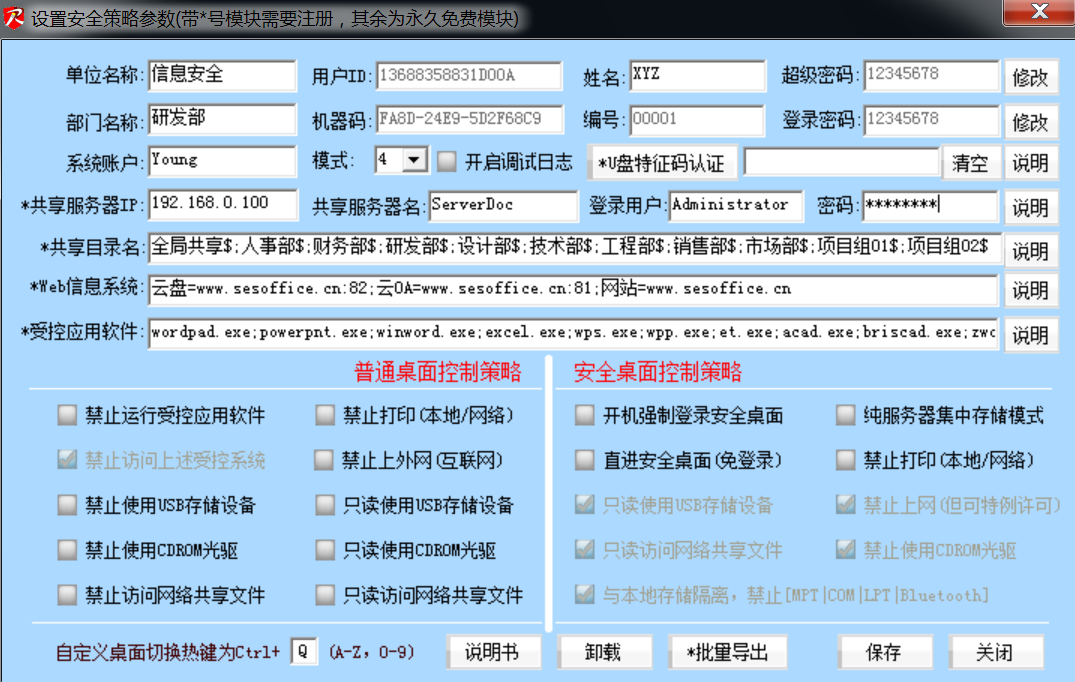Open the 说明书 manual button
The height and width of the screenshot is (682, 1075).
491,653
